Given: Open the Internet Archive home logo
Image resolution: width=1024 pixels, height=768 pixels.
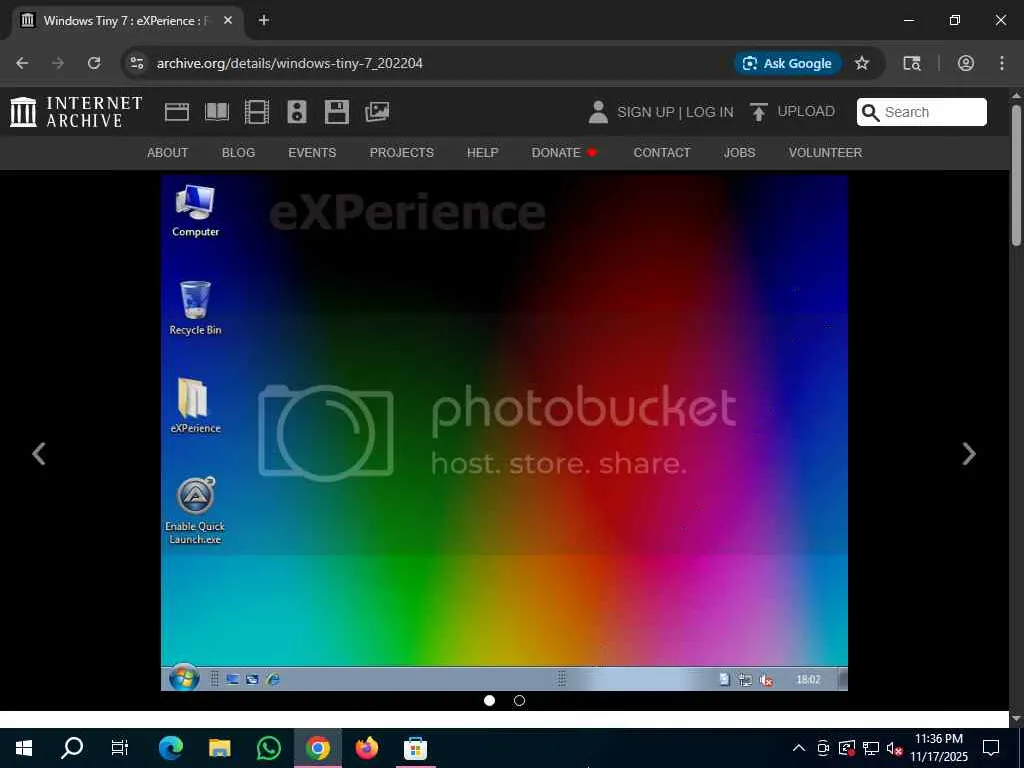Looking at the screenshot, I should 76,112.
